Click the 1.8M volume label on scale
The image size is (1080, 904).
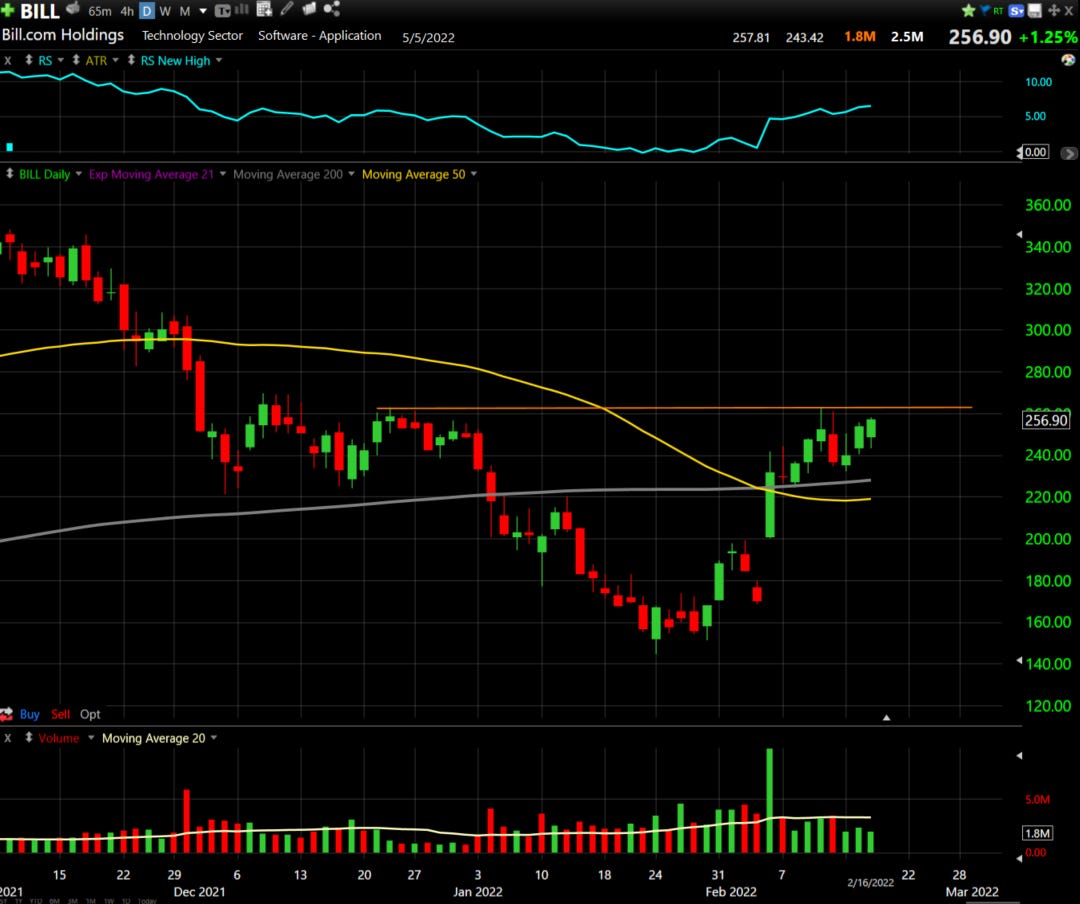point(1037,833)
